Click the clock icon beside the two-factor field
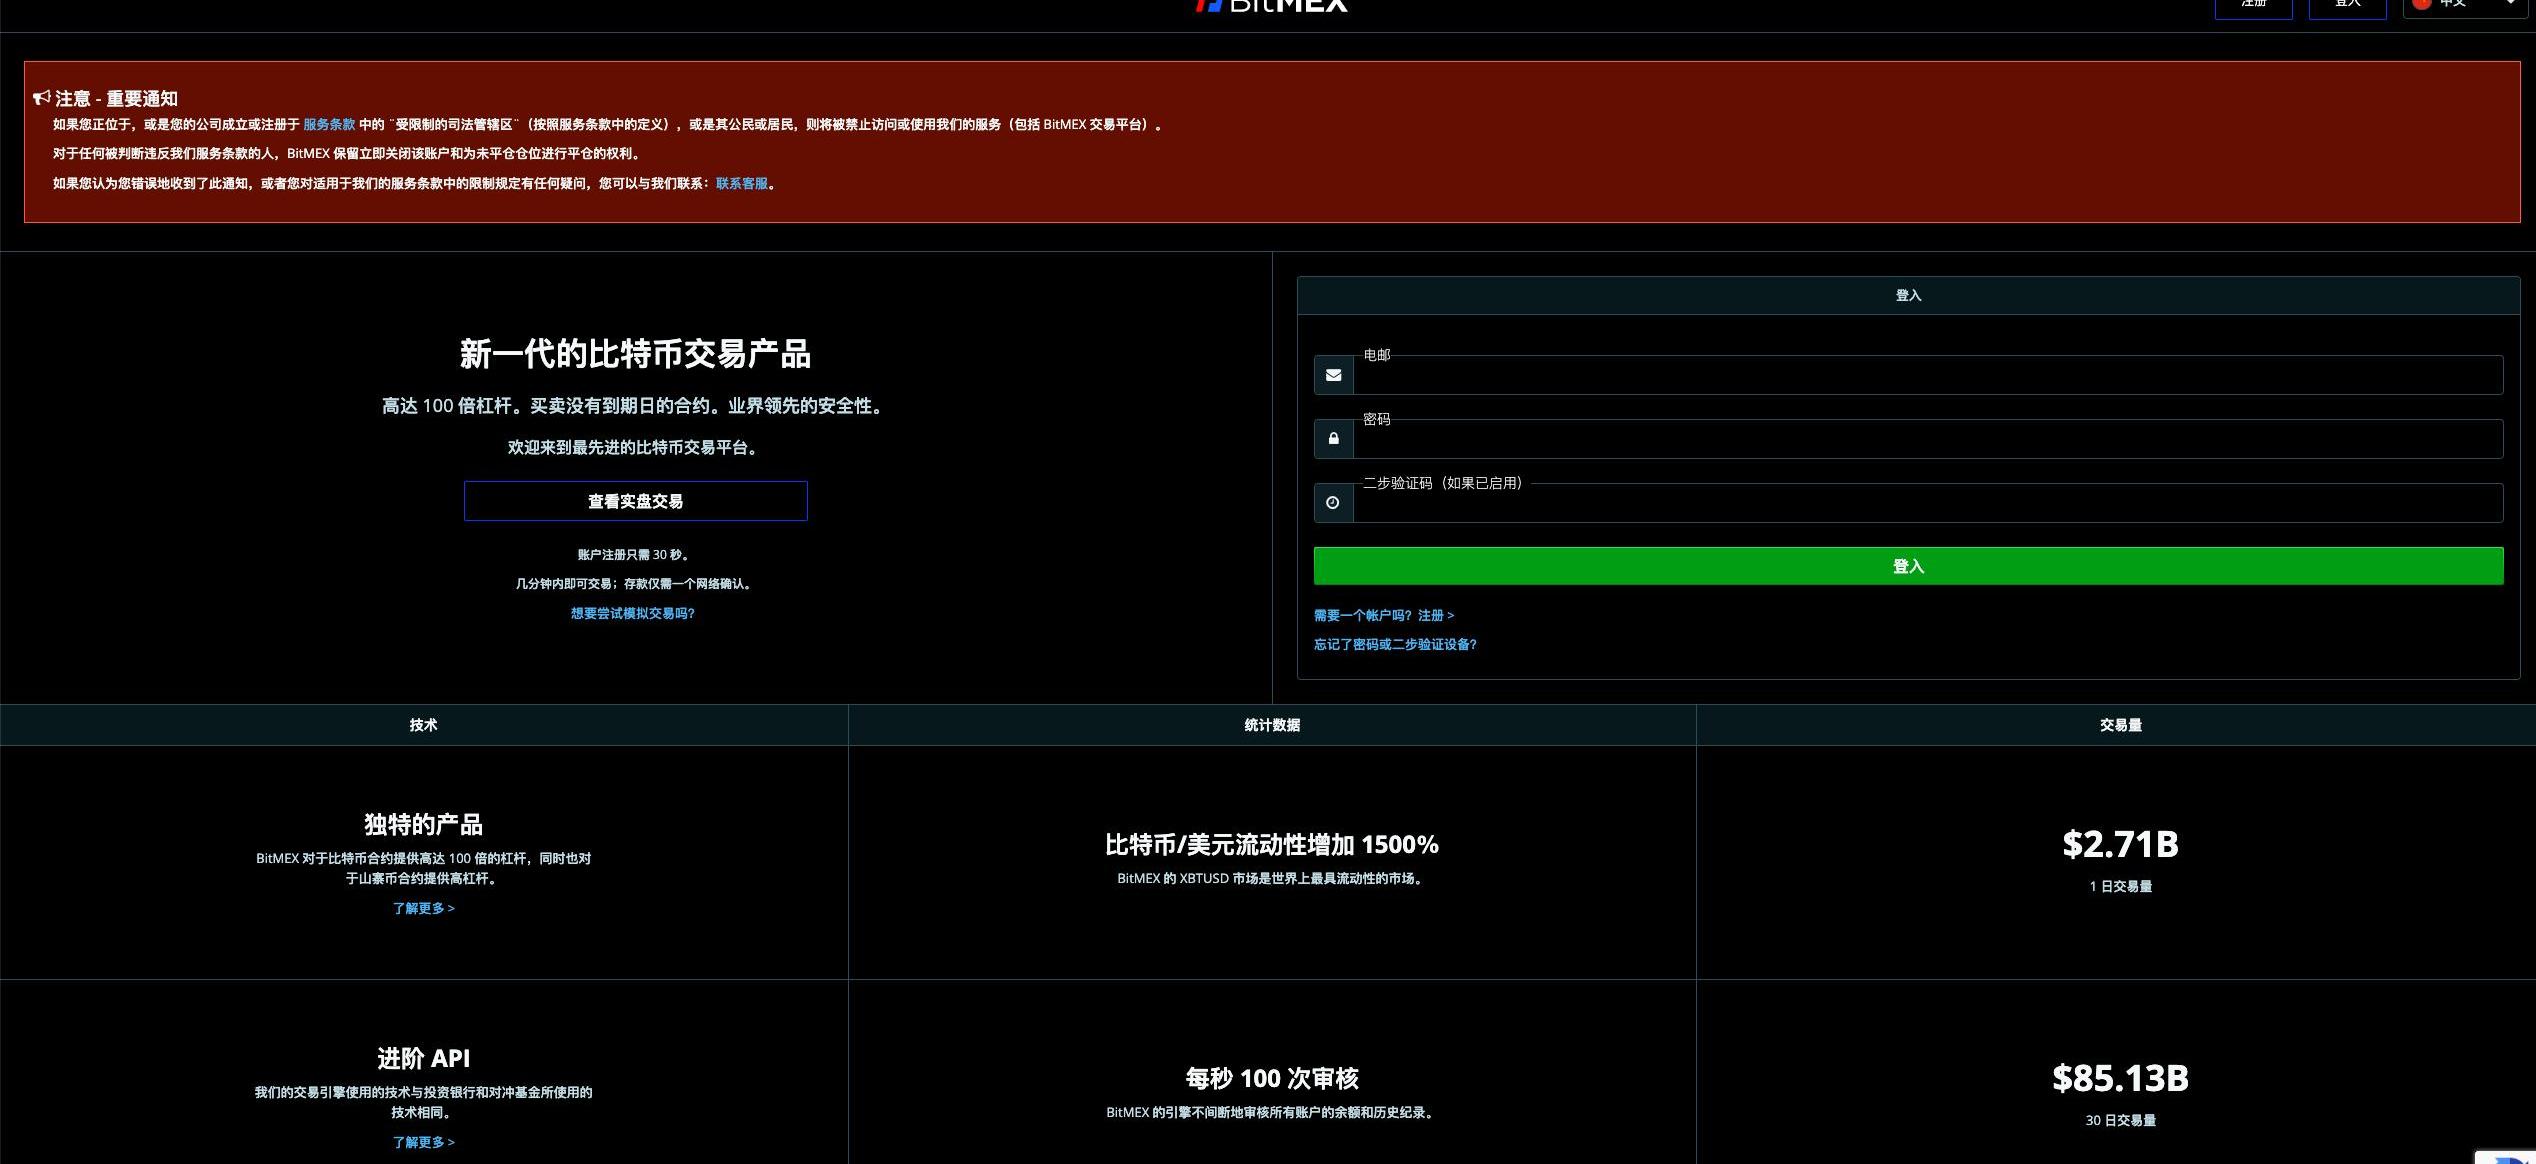Image resolution: width=2536 pixels, height=1164 pixels. tap(1333, 503)
